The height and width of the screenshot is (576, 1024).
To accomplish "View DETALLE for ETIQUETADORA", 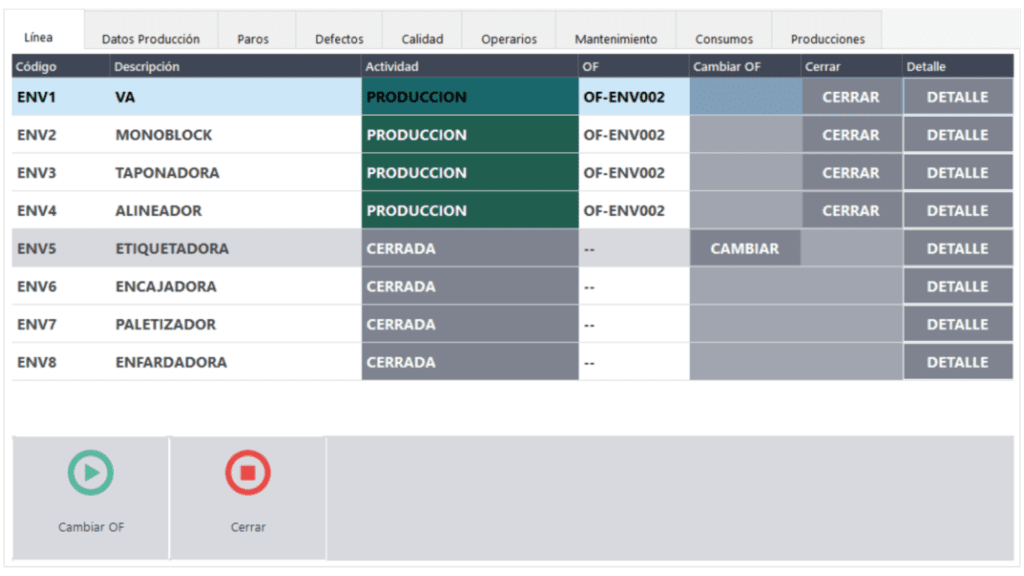I will [957, 248].
